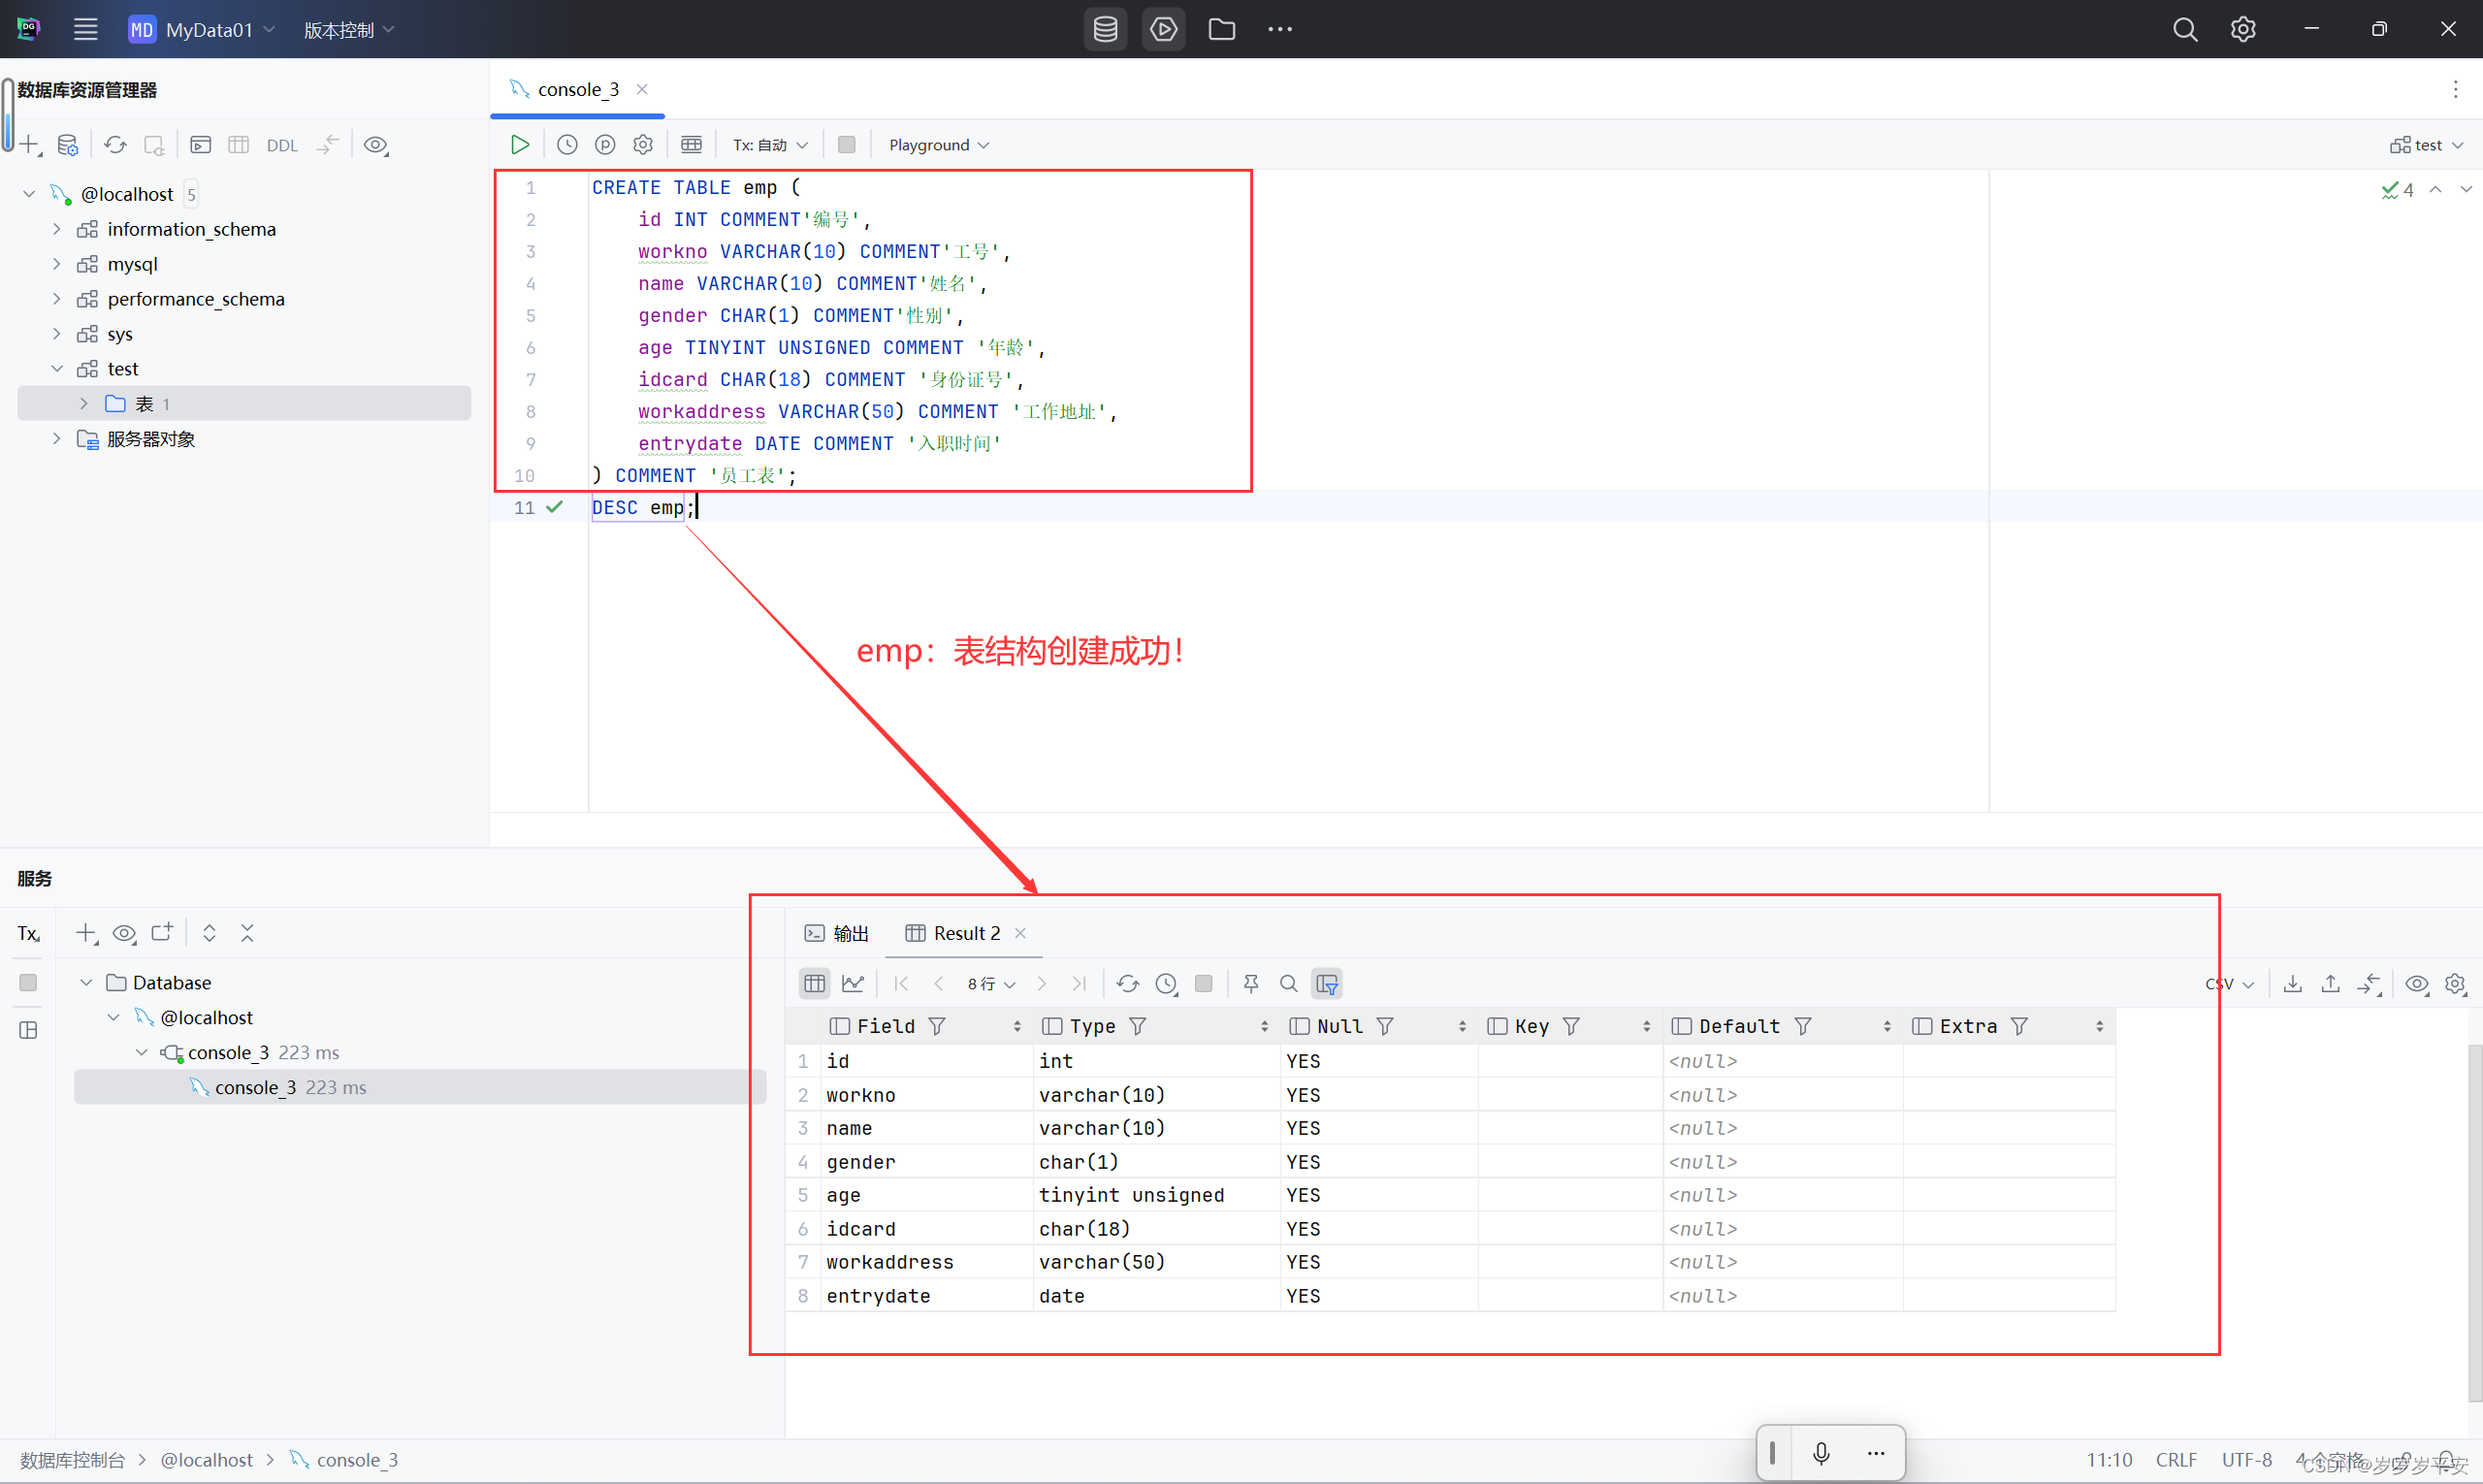Open data source properties icon
The height and width of the screenshot is (1484, 2483).
[x=68, y=145]
